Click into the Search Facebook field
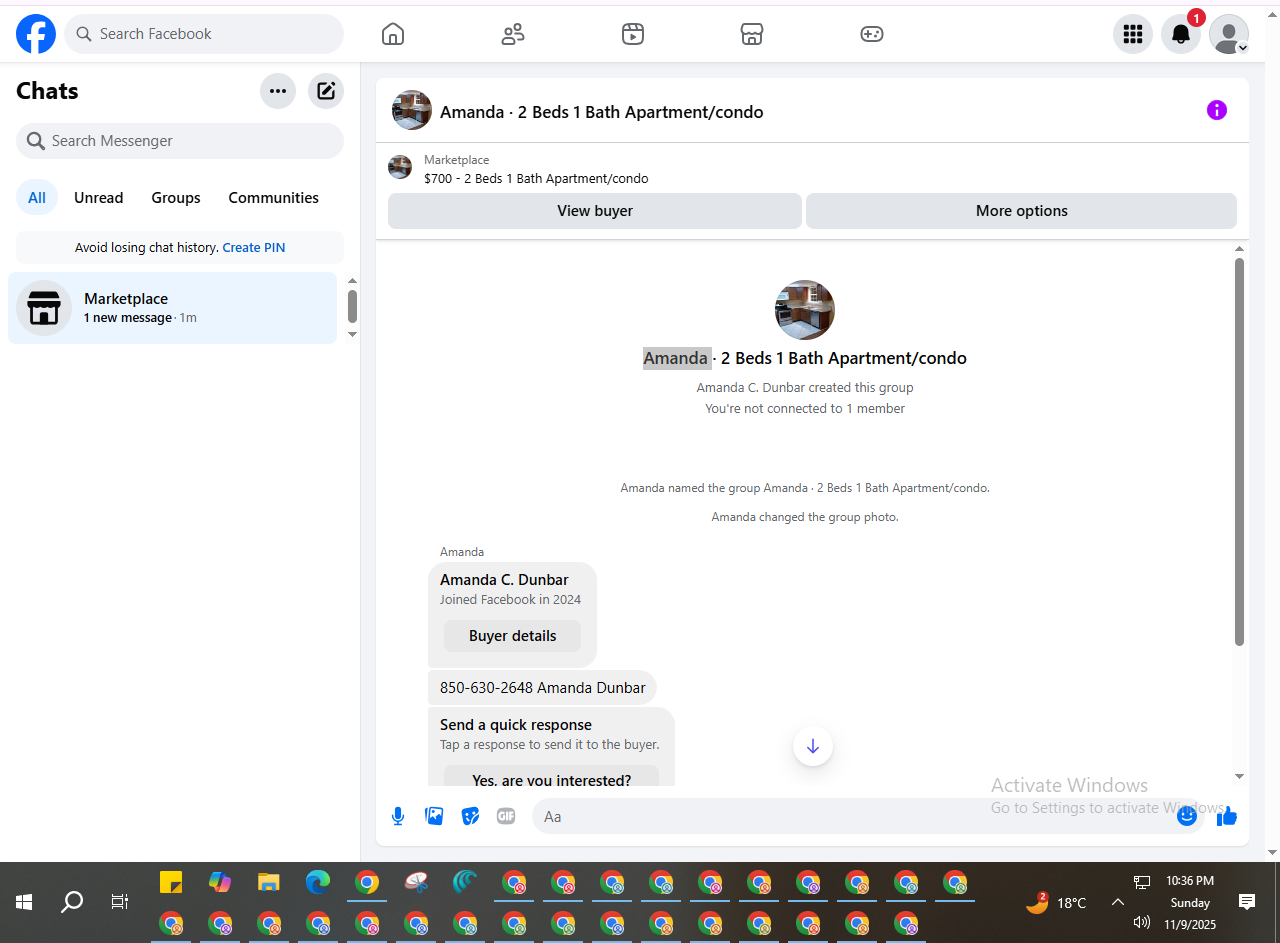 (204, 34)
